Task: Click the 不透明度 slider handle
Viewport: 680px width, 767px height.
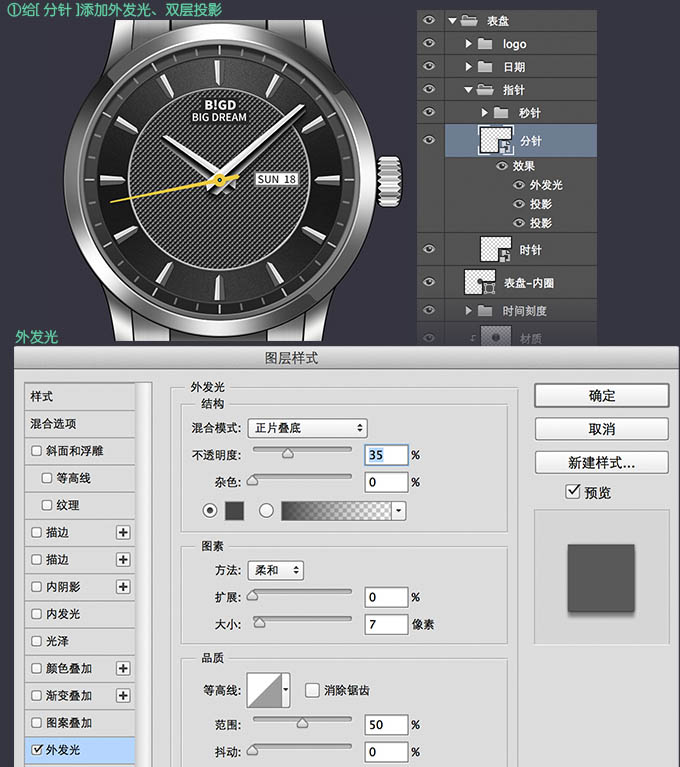Action: (x=288, y=454)
